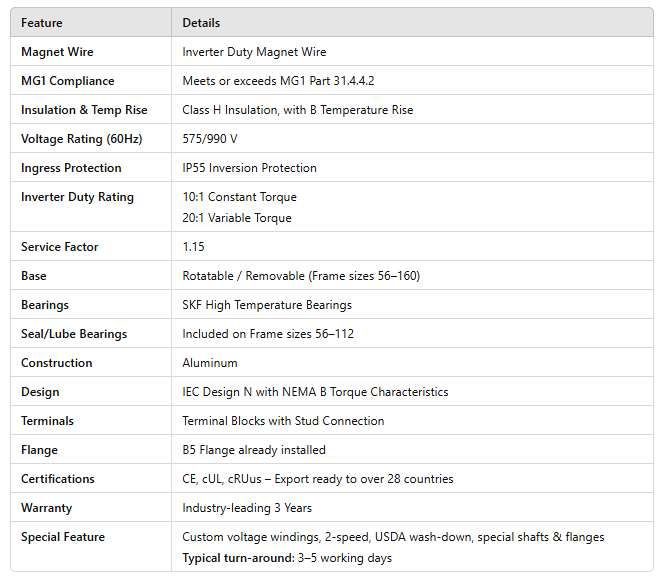The height and width of the screenshot is (580, 661).
Task: Click the IP55 Inversion Protection text
Action: [x=249, y=168]
